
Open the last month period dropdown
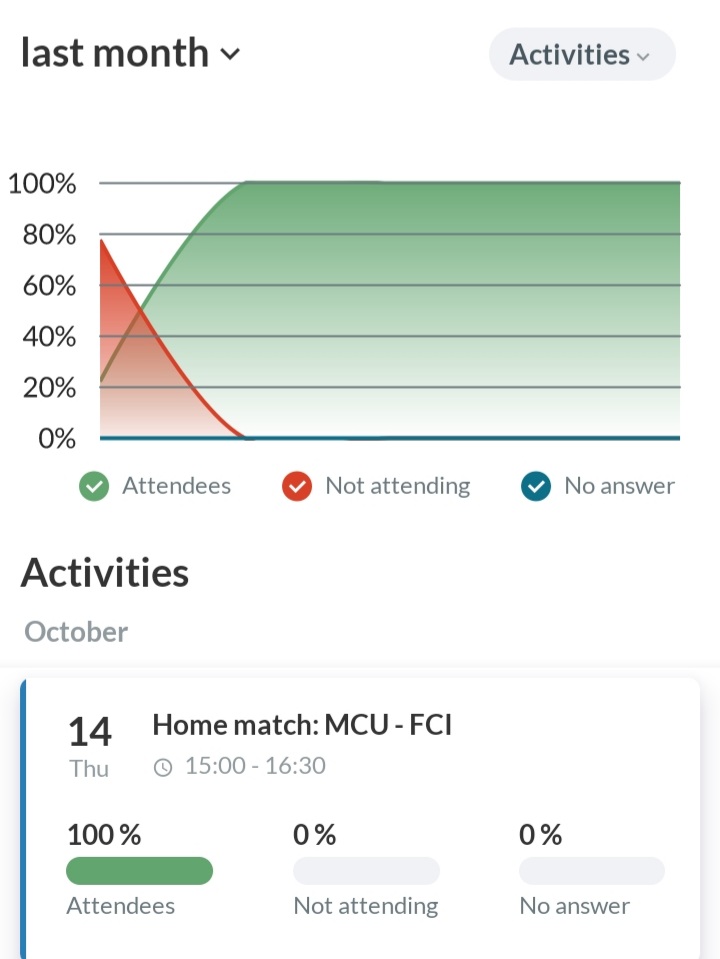tap(130, 53)
